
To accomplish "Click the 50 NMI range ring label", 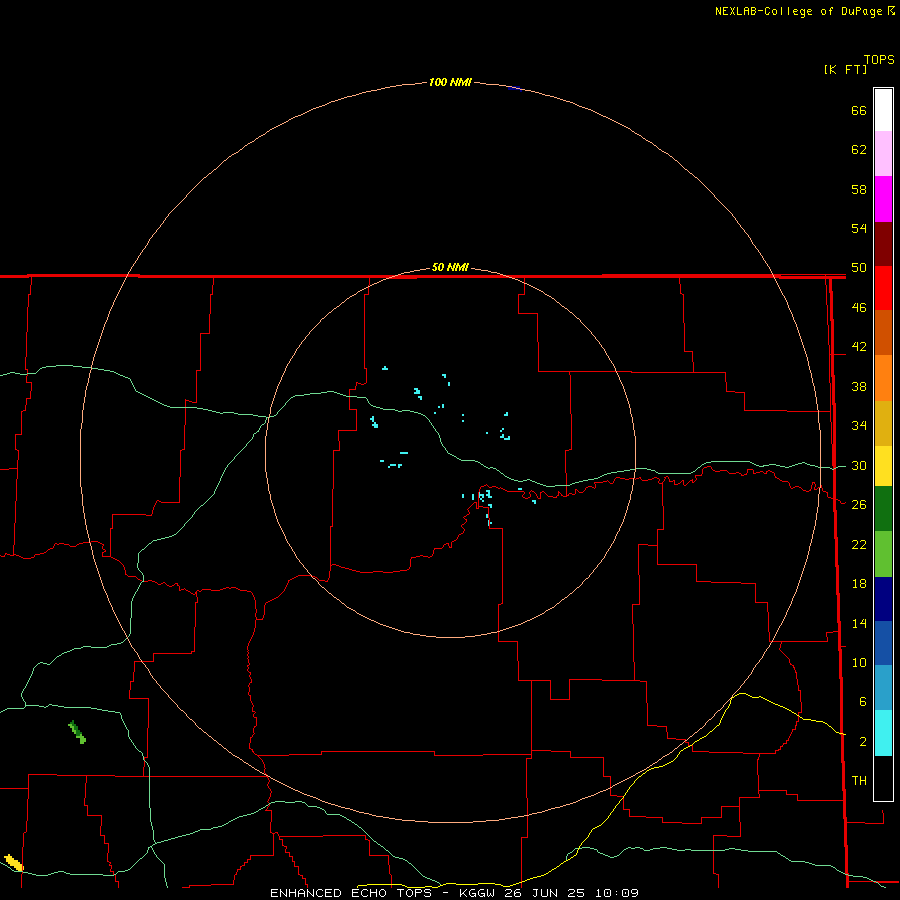I will [450, 267].
